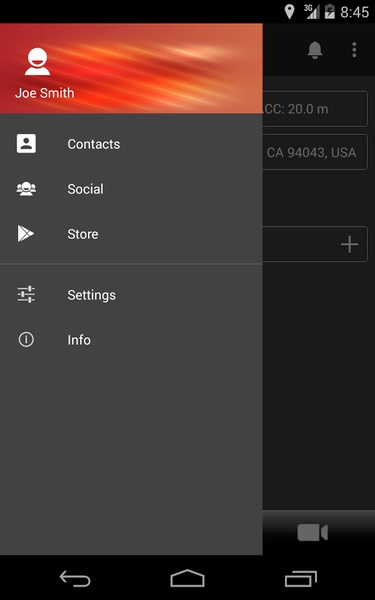Open the Settings menu item
Image resolution: width=375 pixels, height=600 pixels.
coord(131,295)
